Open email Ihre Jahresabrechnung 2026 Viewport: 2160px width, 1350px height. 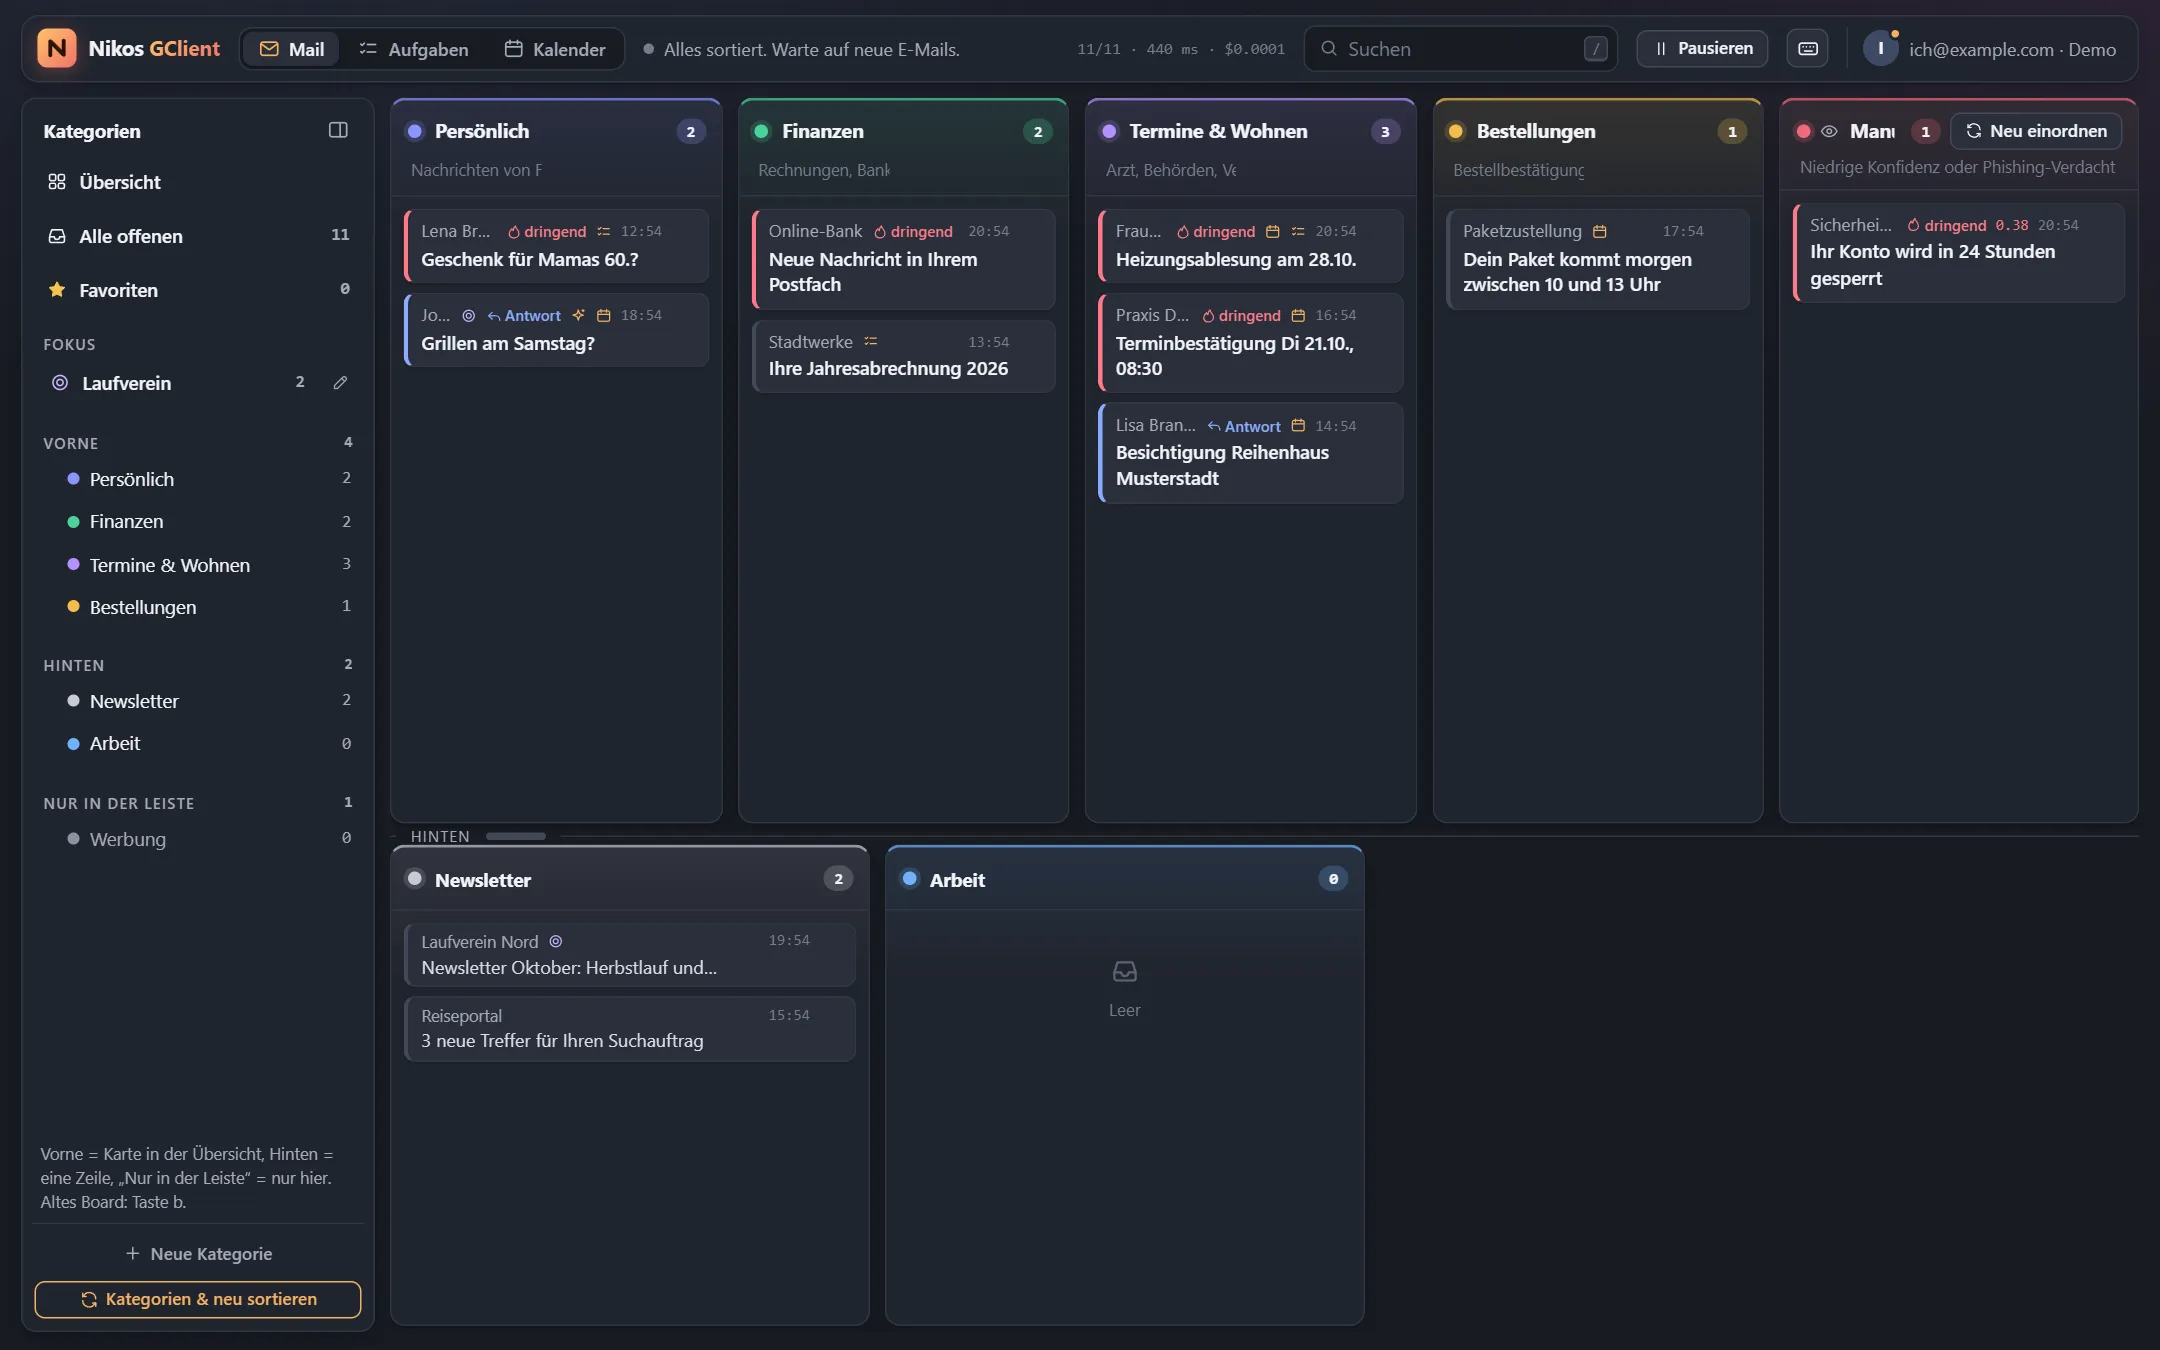(903, 356)
